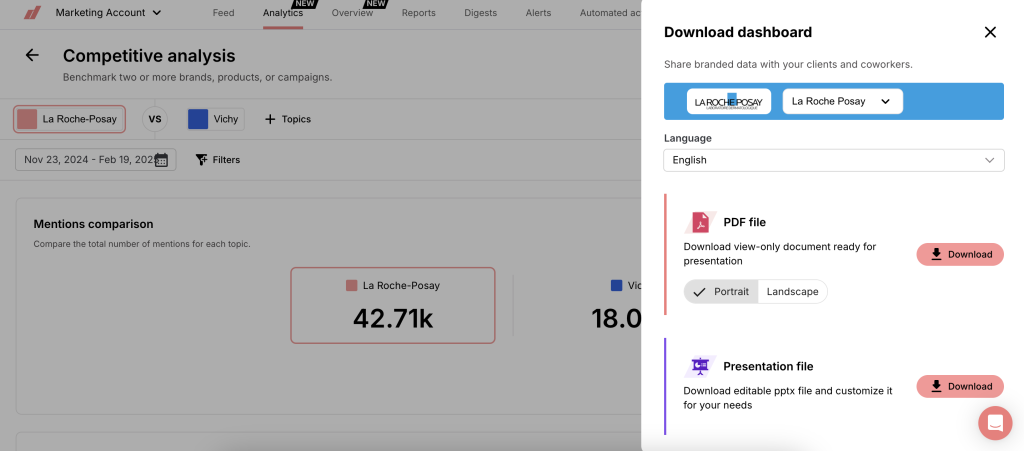Click the La Roche Posay logo thumbnail
The image size is (1024, 451).
[x=729, y=101]
